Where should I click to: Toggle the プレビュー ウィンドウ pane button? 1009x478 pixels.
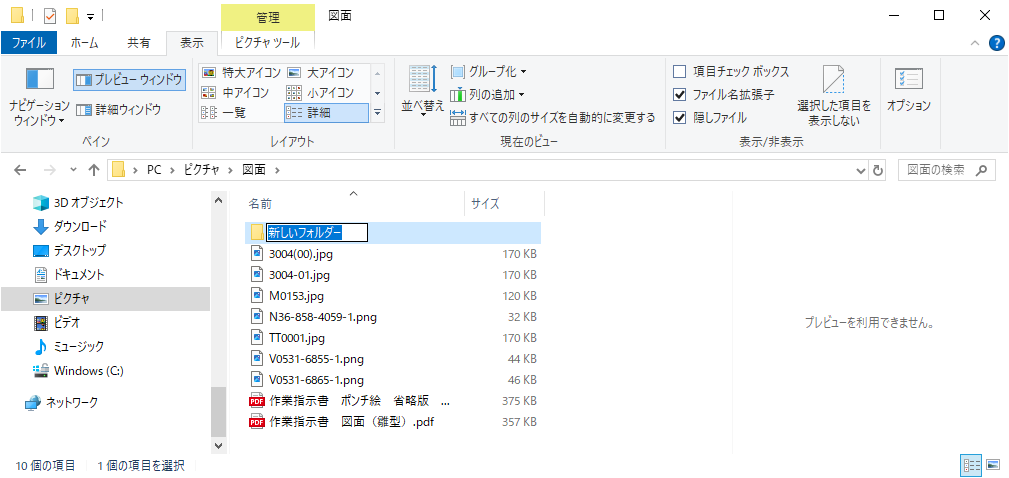(129, 79)
